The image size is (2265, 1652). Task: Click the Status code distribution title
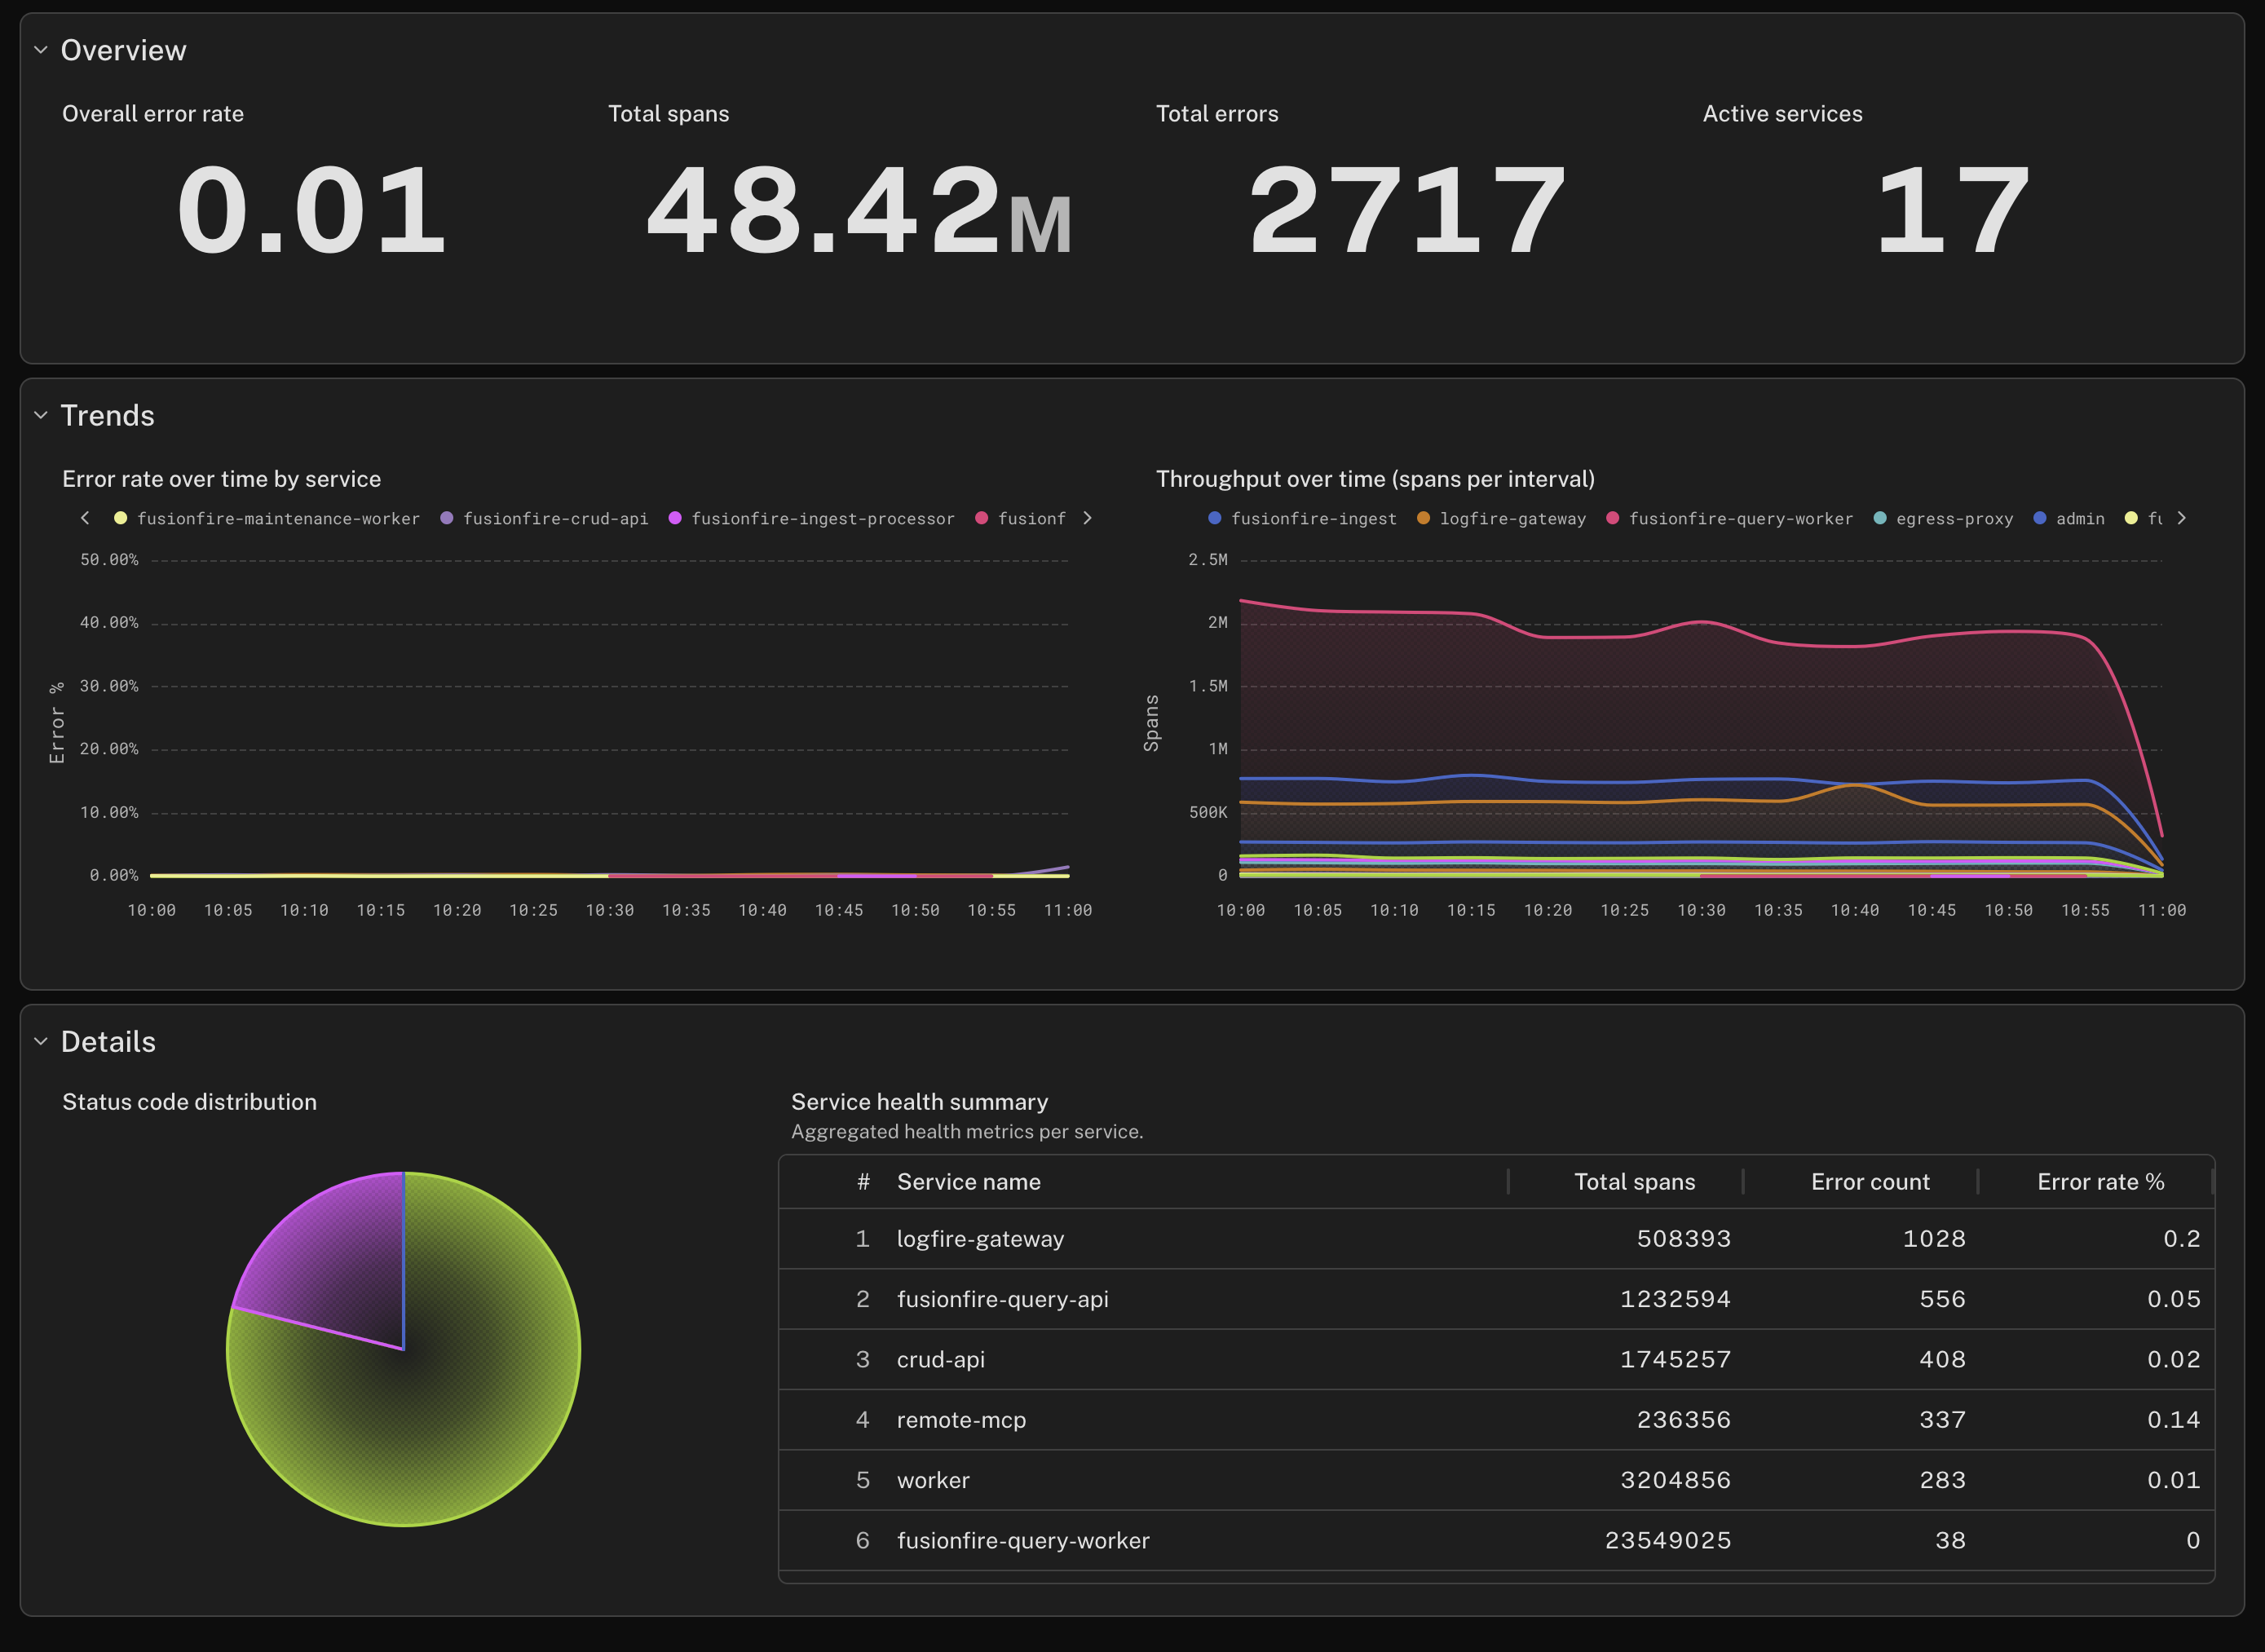[189, 1101]
